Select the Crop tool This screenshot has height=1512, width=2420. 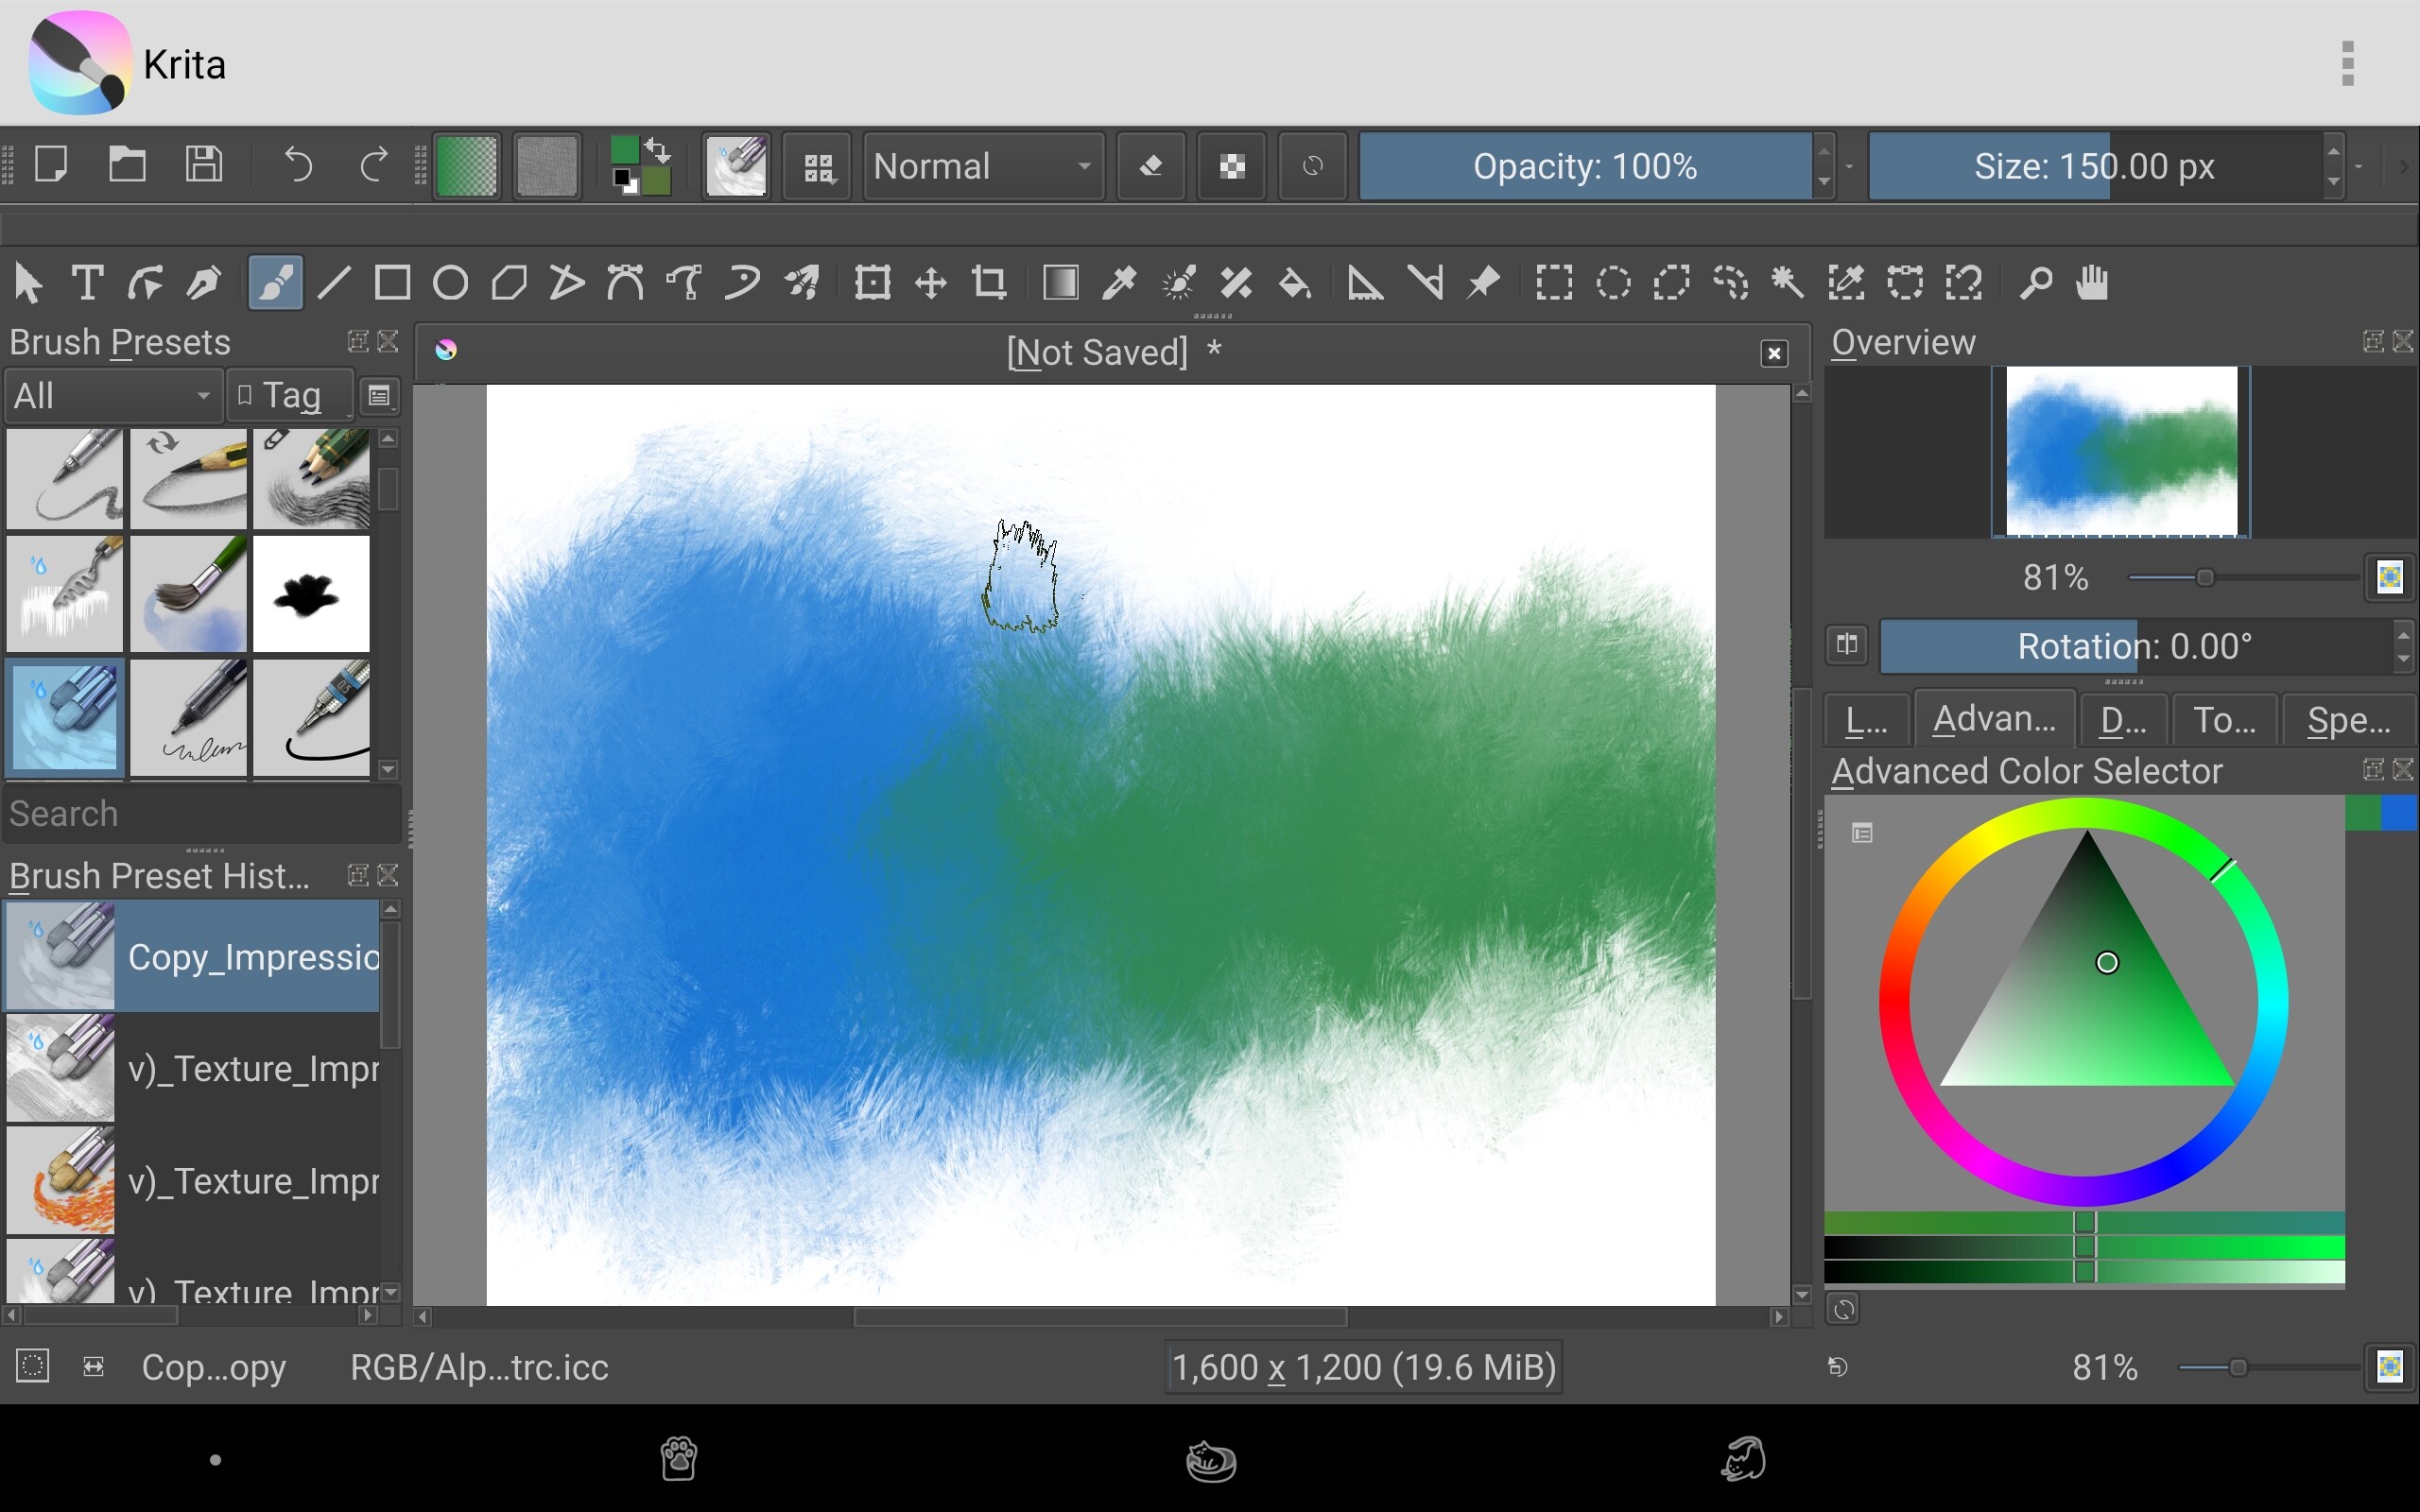click(989, 283)
